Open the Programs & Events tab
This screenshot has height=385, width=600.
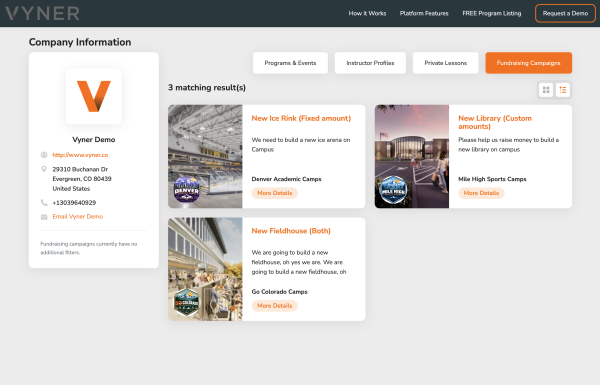pyautogui.click(x=290, y=63)
